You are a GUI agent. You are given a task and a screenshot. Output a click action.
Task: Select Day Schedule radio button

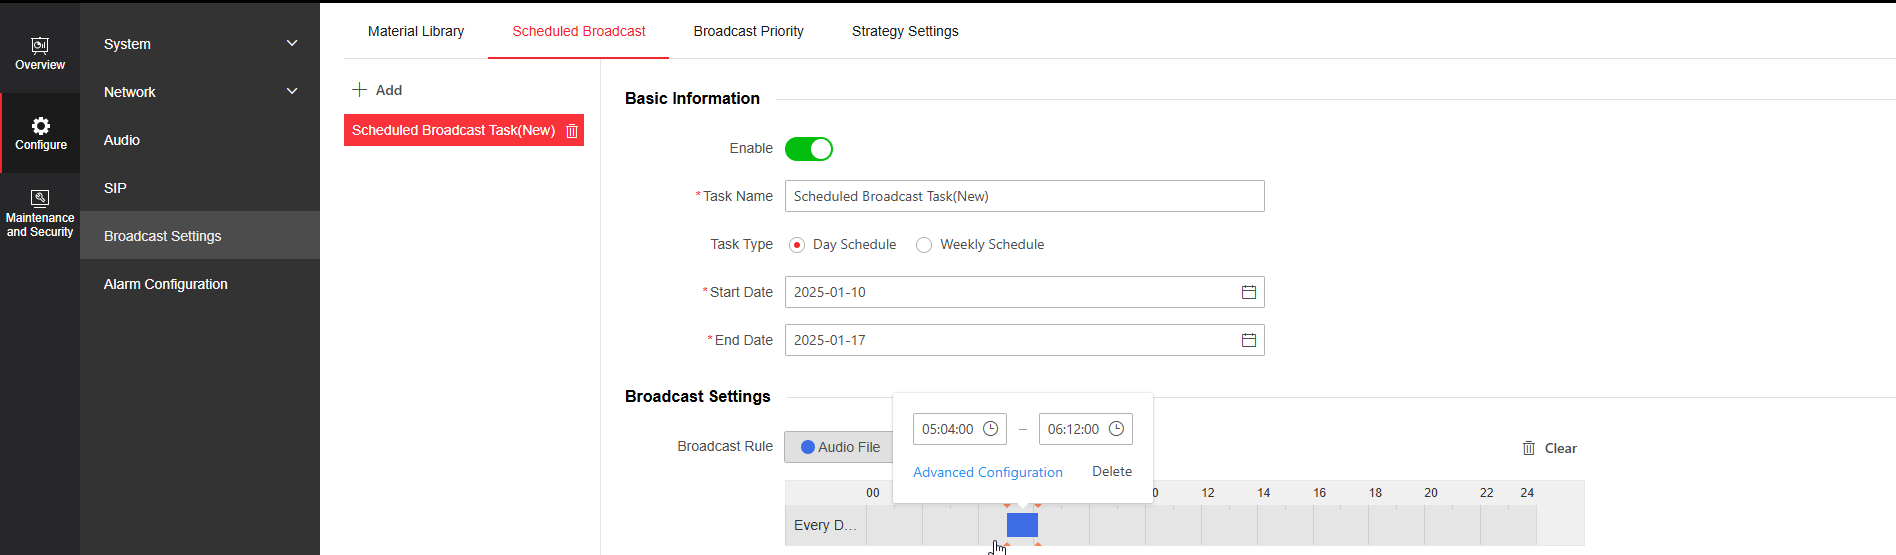[x=797, y=245]
